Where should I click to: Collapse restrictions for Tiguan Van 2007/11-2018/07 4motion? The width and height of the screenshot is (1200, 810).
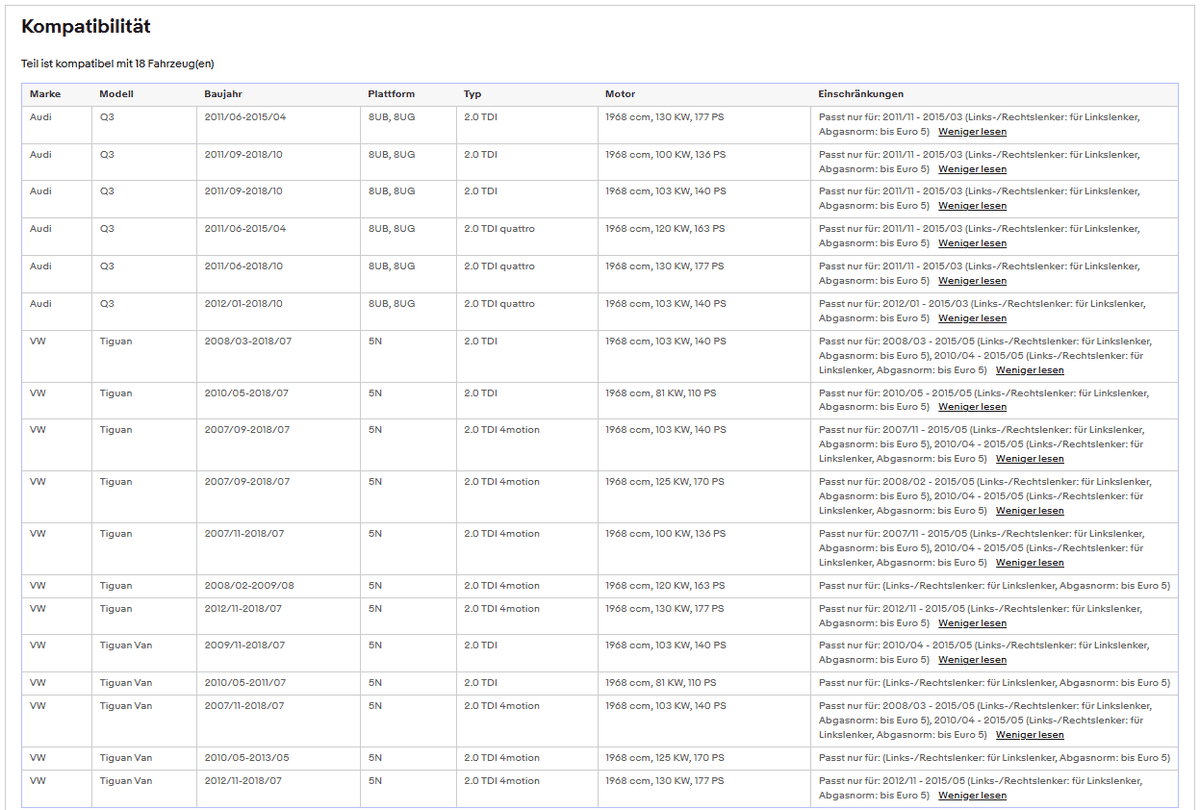point(1030,735)
